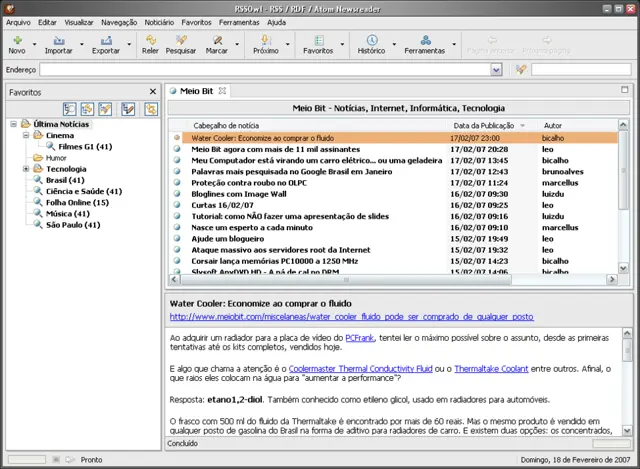Viewport: 640px width, 469px height.
Task: Open dropdown arrow next to Exportar
Action: pos(129,44)
